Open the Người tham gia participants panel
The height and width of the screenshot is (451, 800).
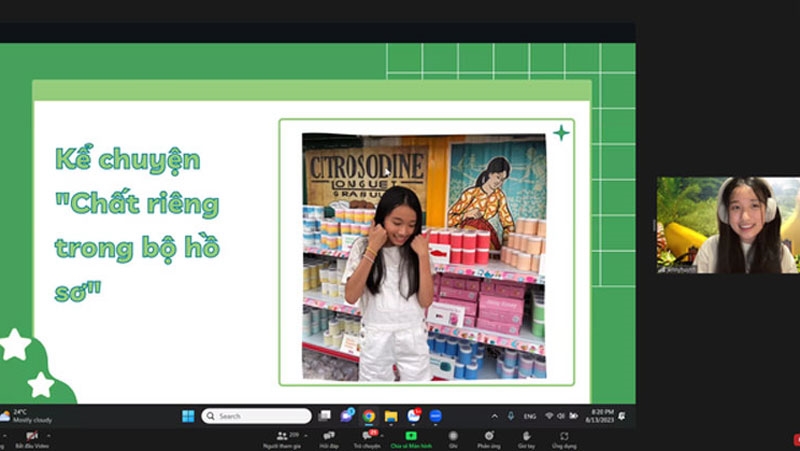(x=282, y=439)
